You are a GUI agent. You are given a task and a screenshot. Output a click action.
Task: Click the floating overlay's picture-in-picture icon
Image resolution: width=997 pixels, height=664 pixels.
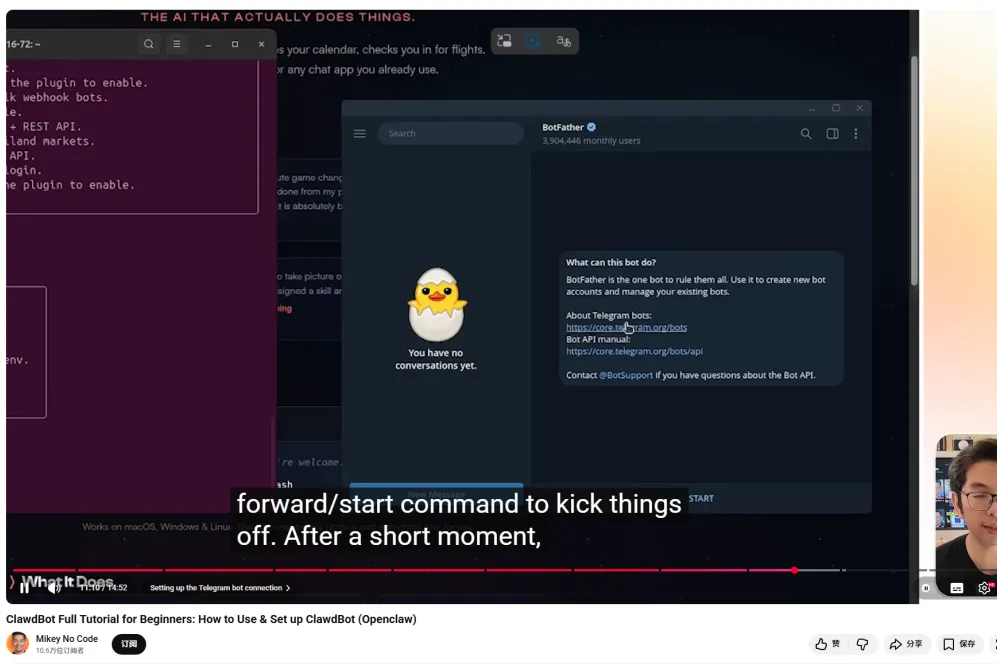click(504, 41)
